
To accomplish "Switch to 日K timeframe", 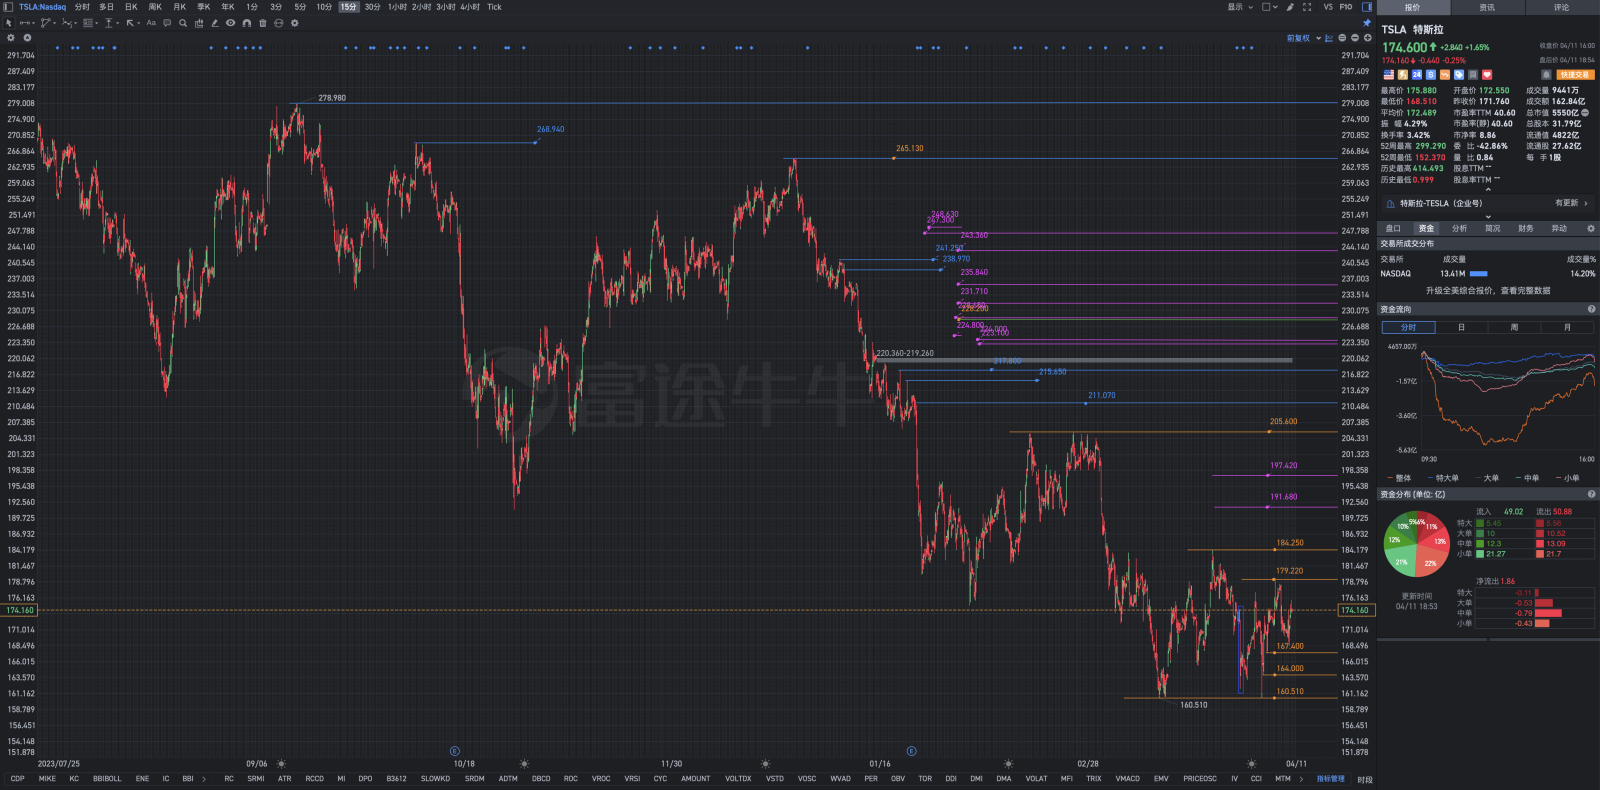I will pyautogui.click(x=131, y=7).
